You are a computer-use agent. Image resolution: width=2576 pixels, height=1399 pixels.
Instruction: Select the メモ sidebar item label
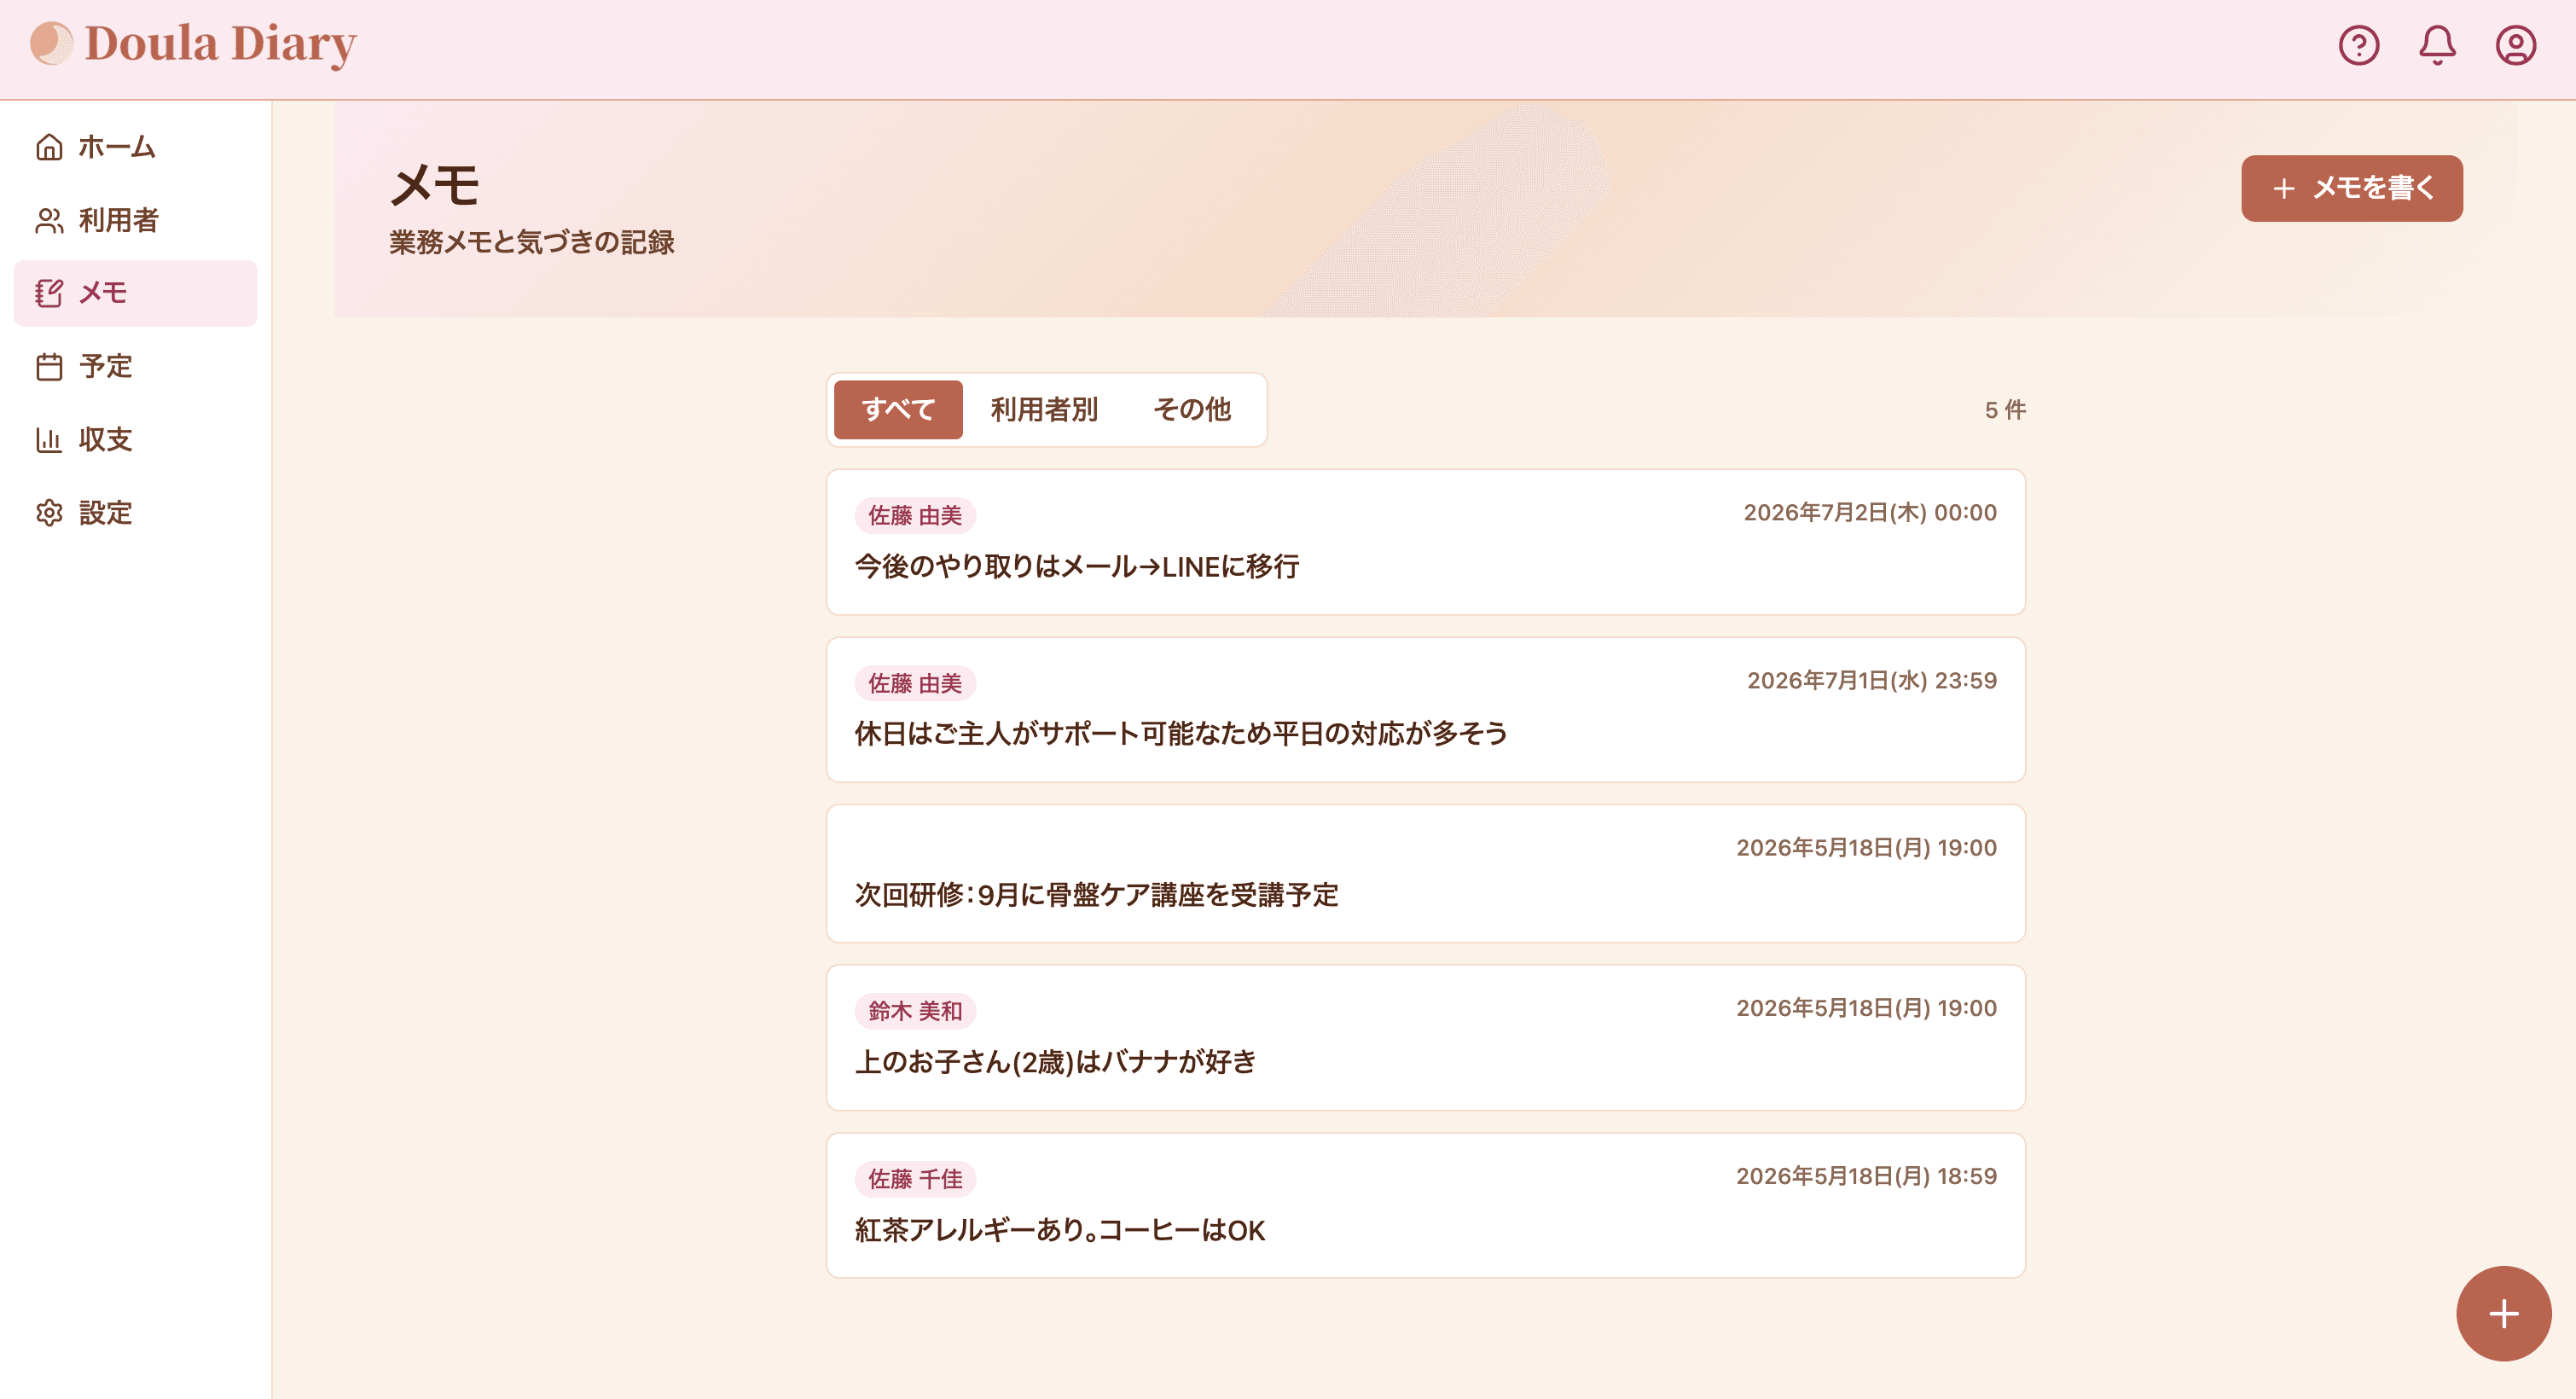coord(103,293)
